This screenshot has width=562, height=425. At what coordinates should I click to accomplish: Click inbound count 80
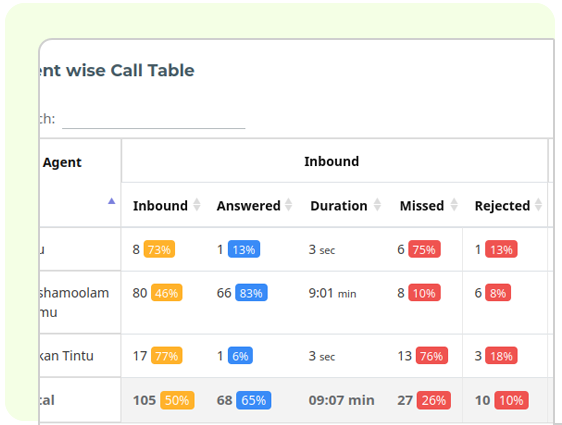tap(140, 293)
